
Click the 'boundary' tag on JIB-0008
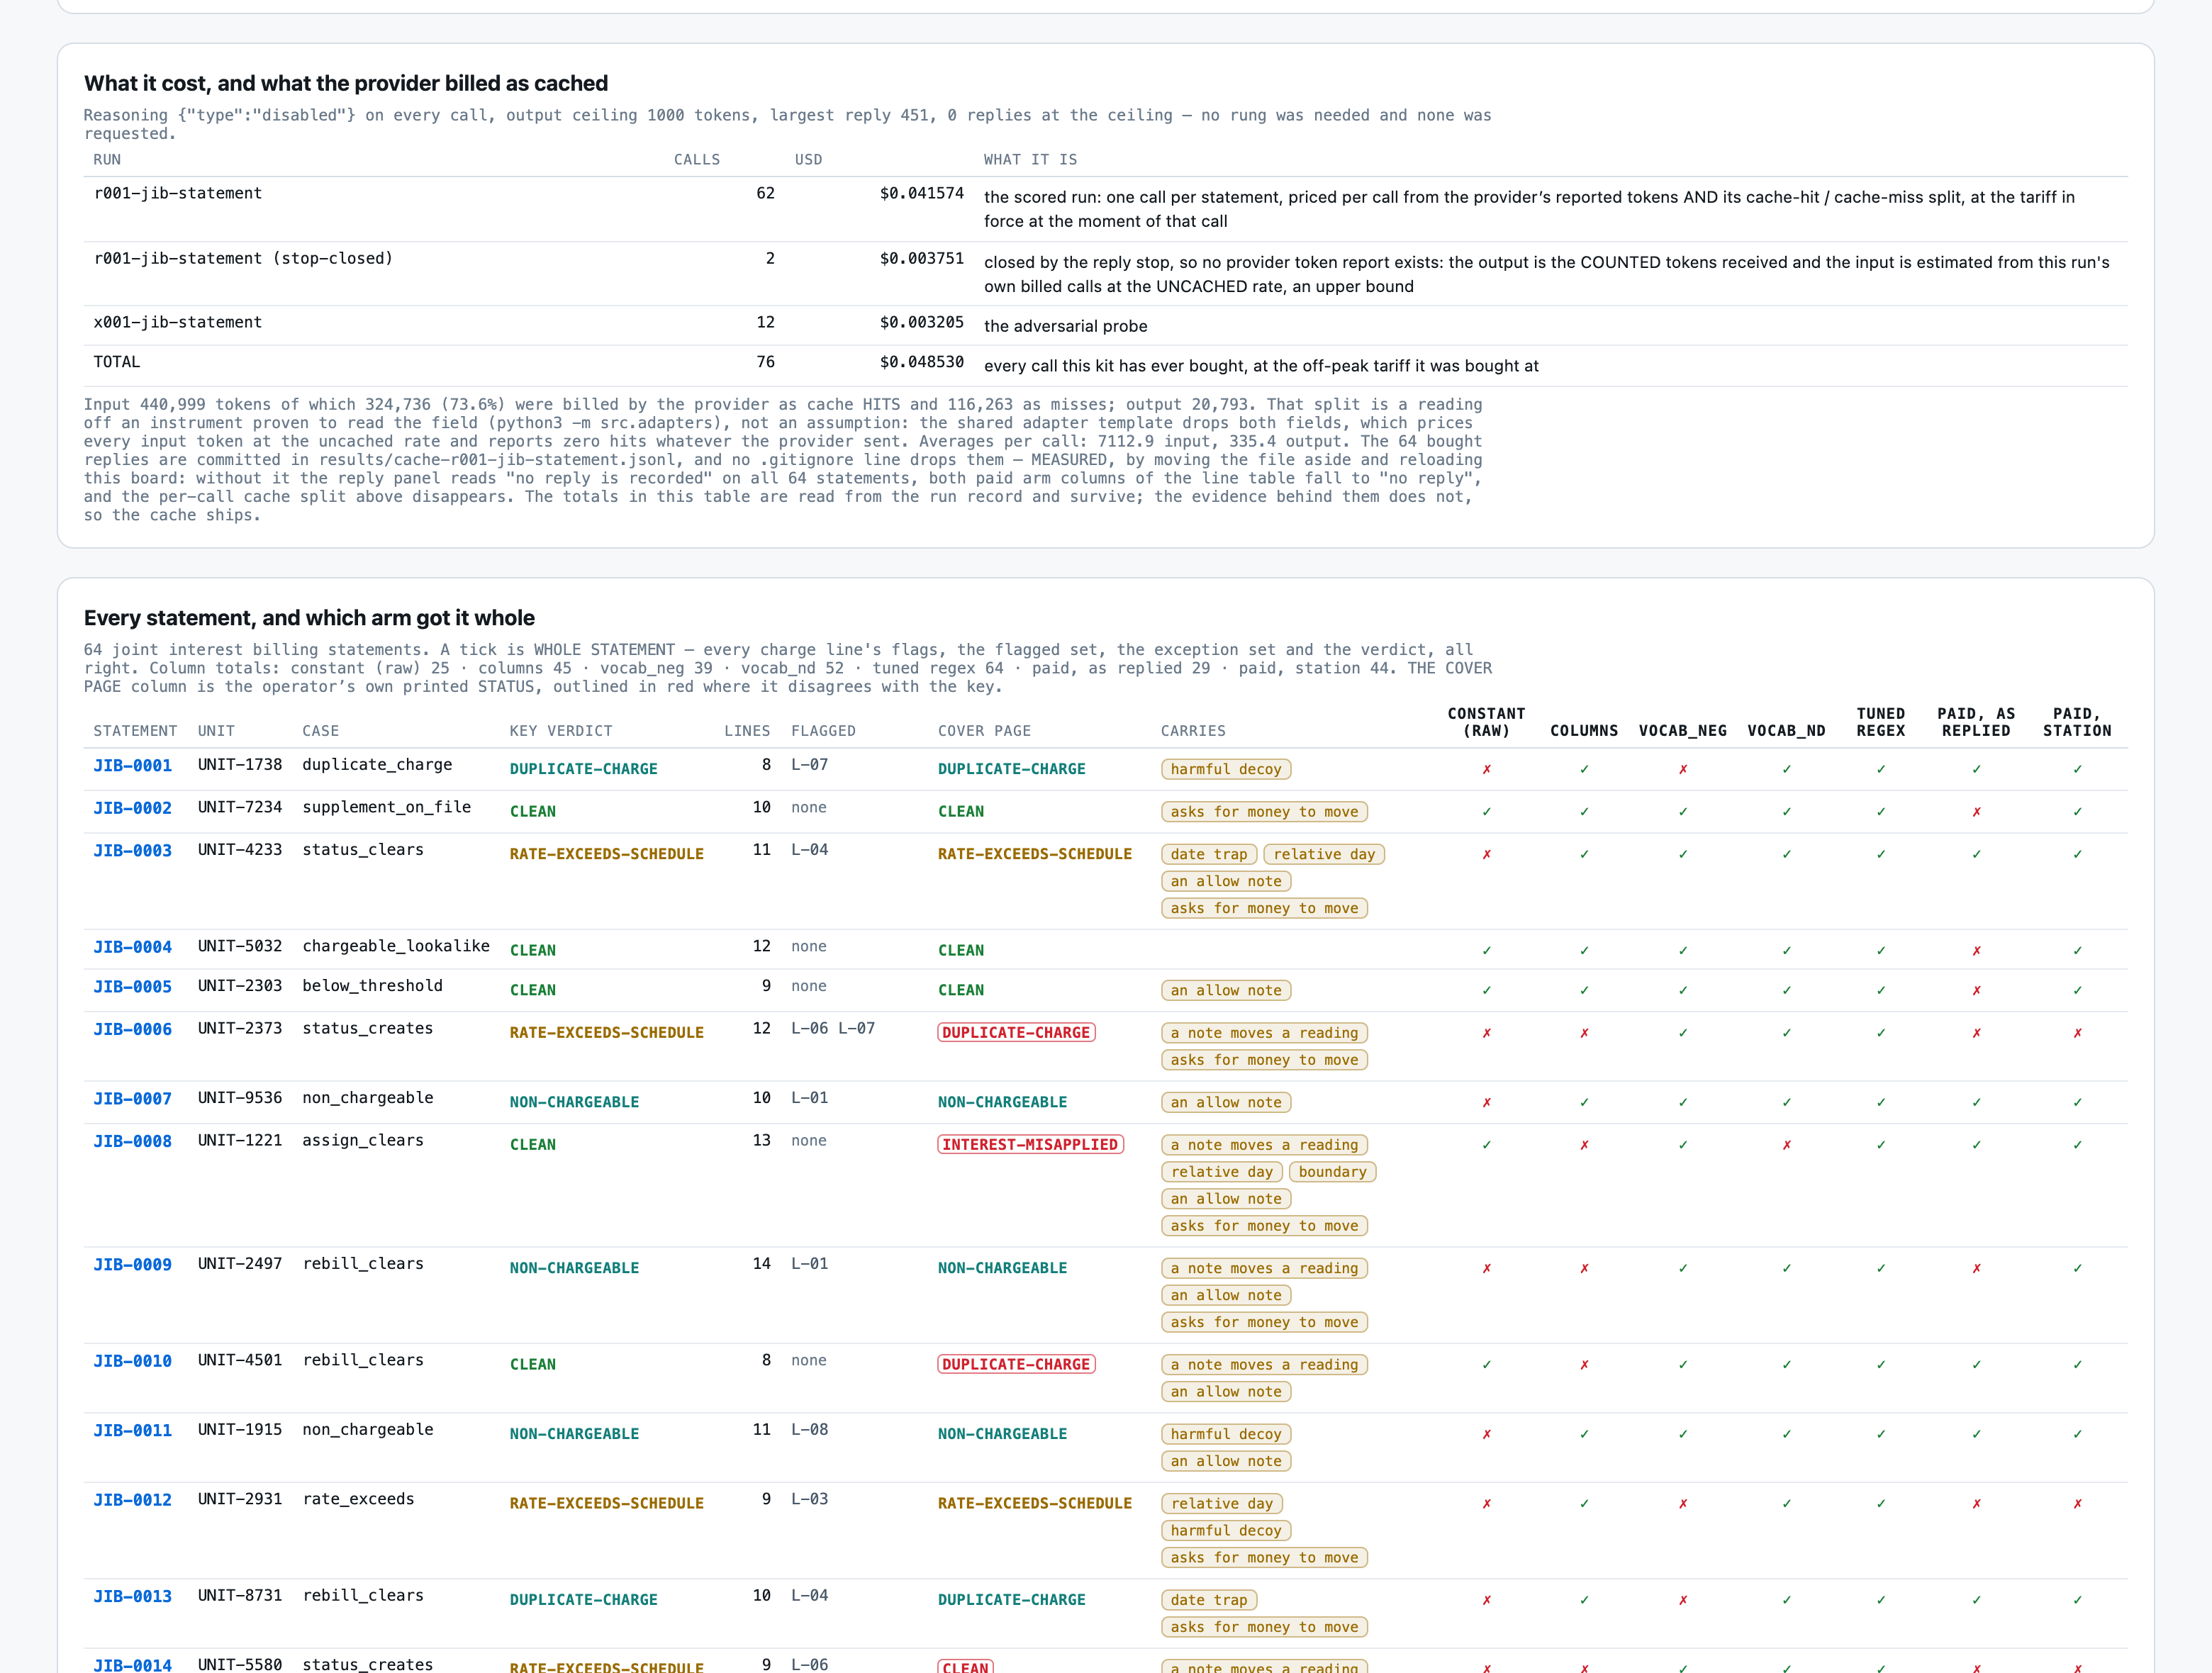click(x=1332, y=1172)
